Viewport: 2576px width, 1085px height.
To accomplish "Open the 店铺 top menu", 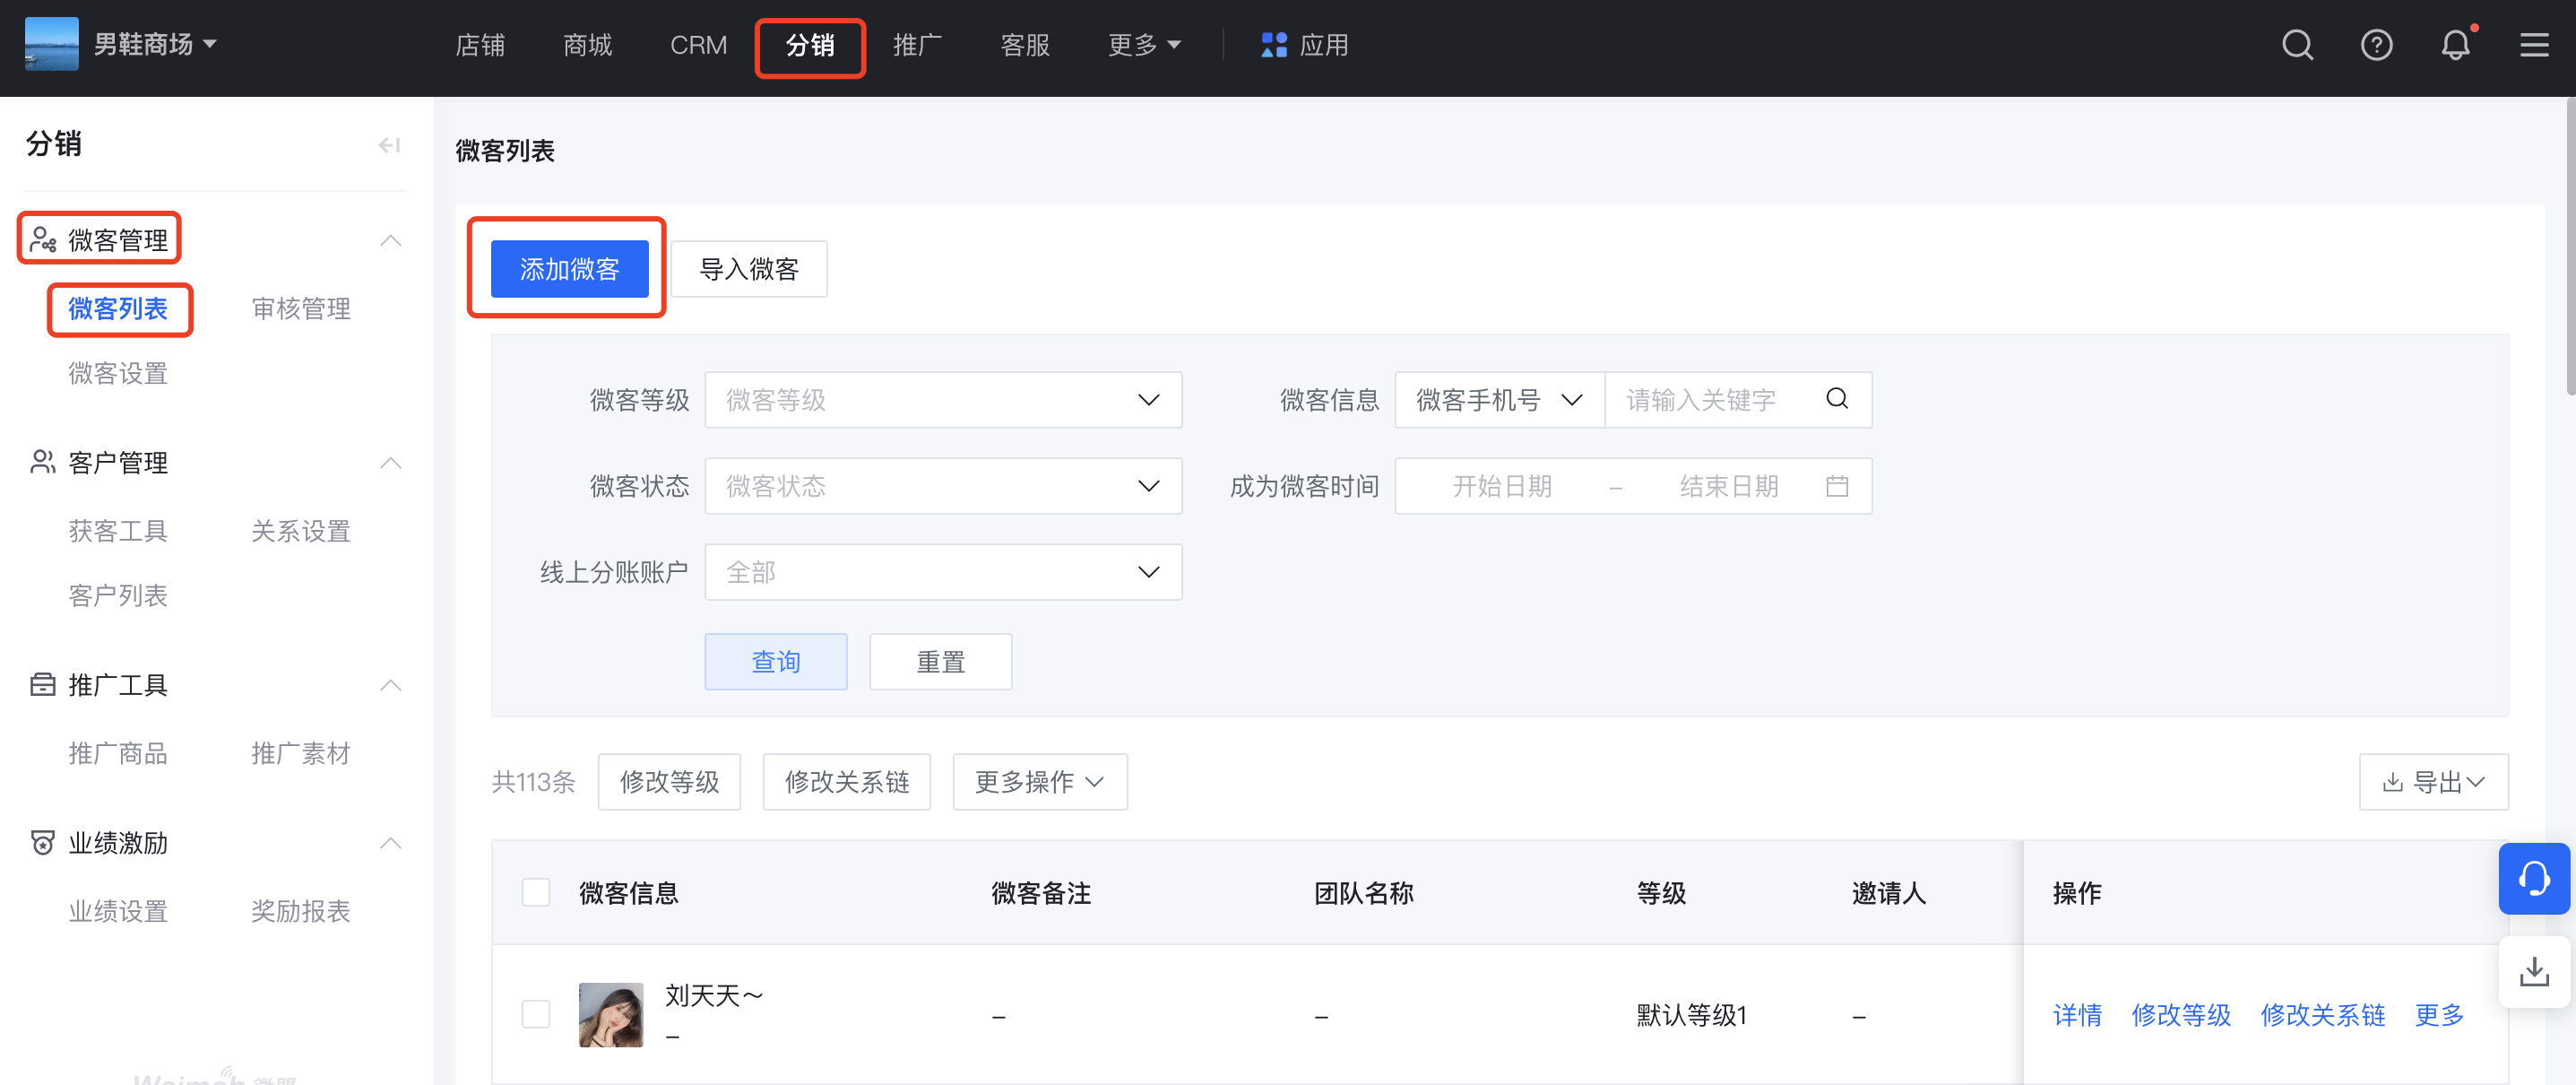I will 480,45.
